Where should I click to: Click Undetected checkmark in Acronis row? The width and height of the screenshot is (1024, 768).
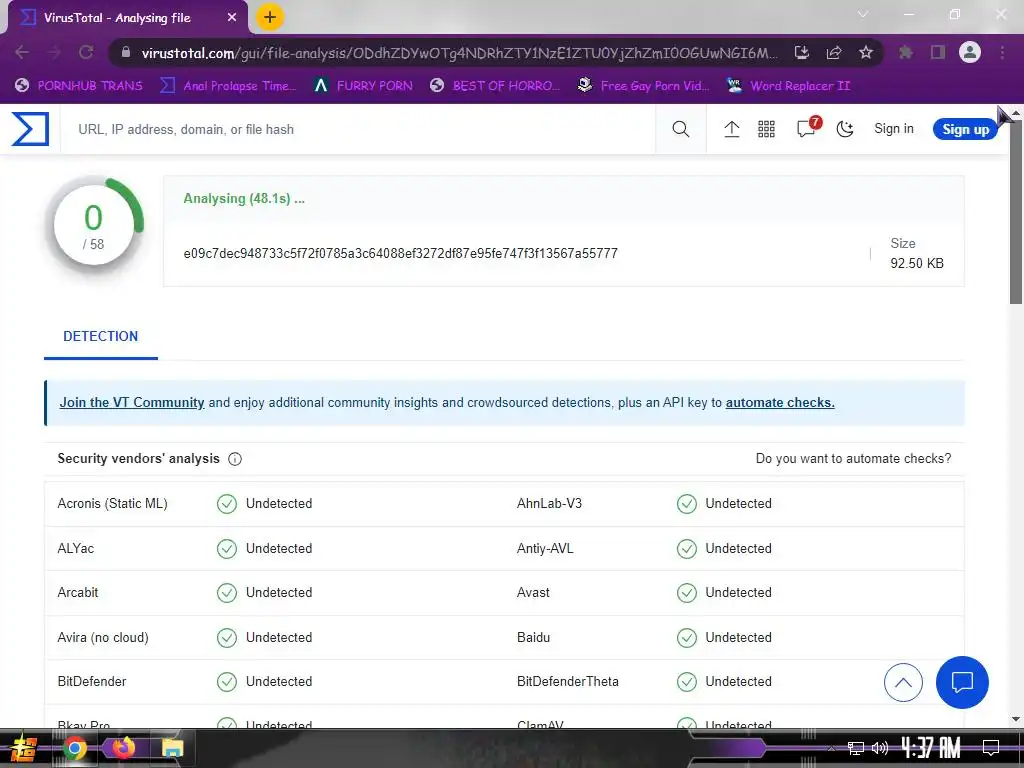[x=227, y=504]
